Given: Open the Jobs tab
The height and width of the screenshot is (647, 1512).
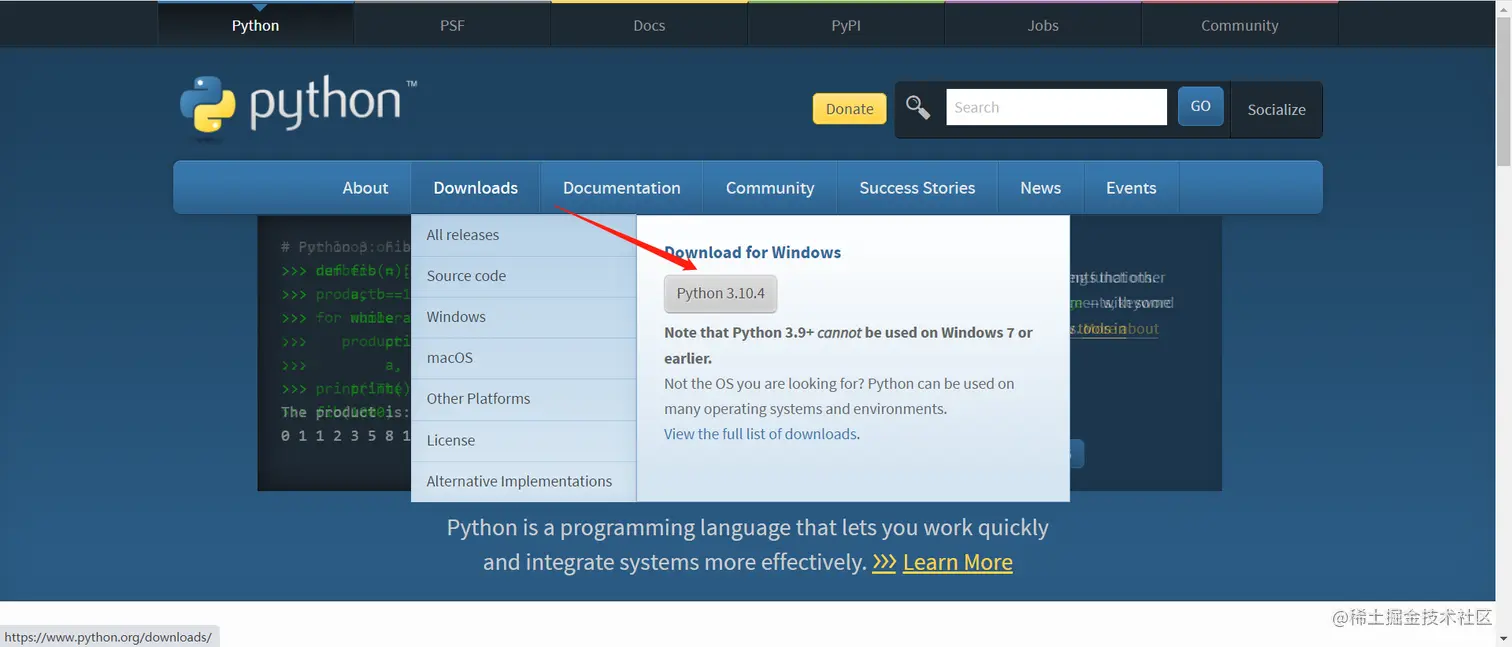Looking at the screenshot, I should (1043, 25).
